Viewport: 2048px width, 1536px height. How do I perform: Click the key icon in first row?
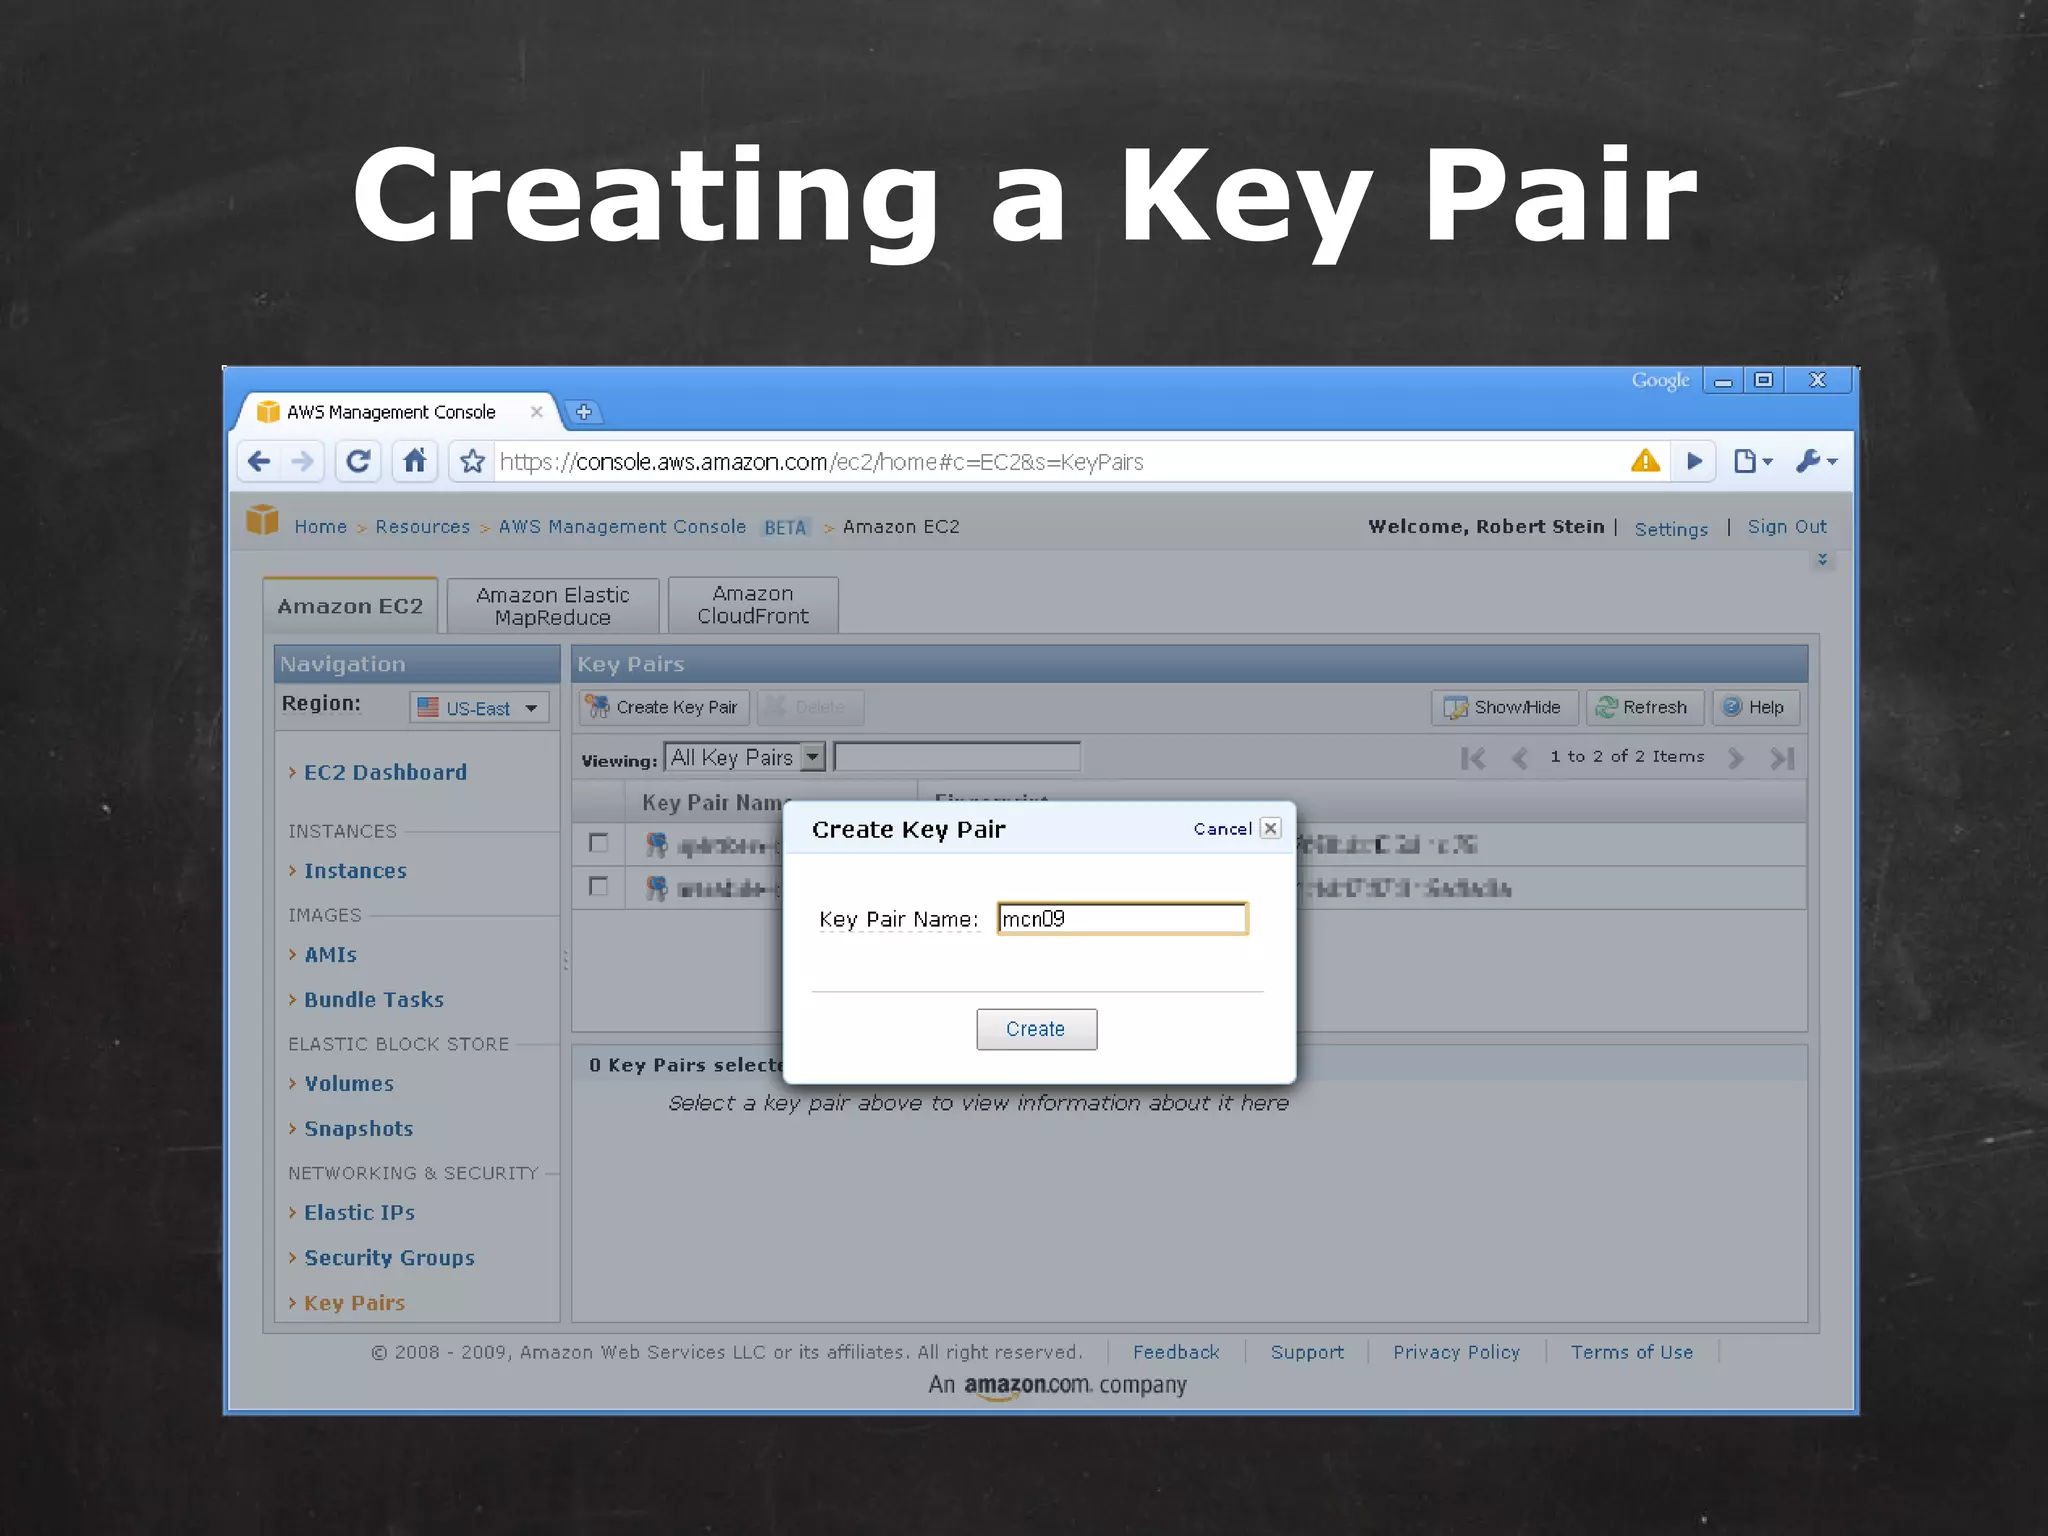click(656, 845)
